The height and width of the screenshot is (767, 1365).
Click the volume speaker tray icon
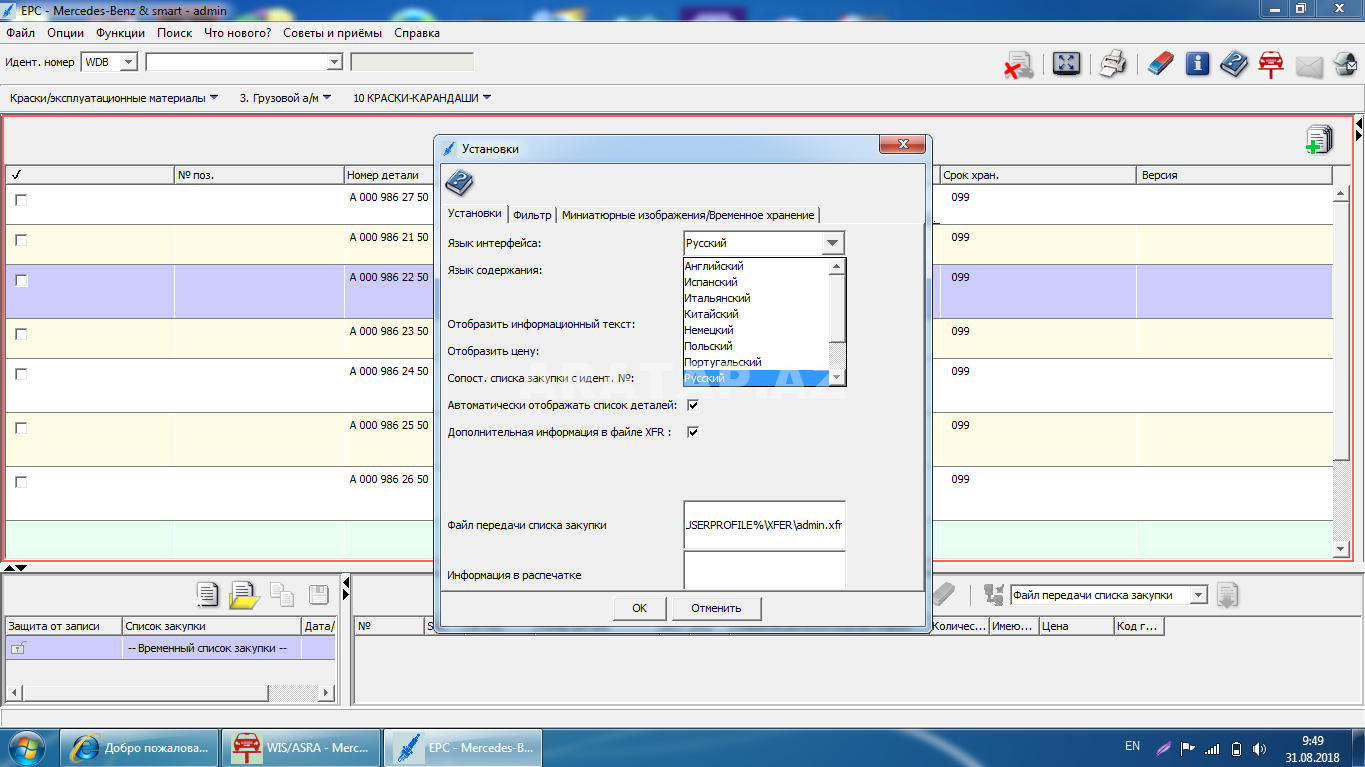pos(1260,748)
